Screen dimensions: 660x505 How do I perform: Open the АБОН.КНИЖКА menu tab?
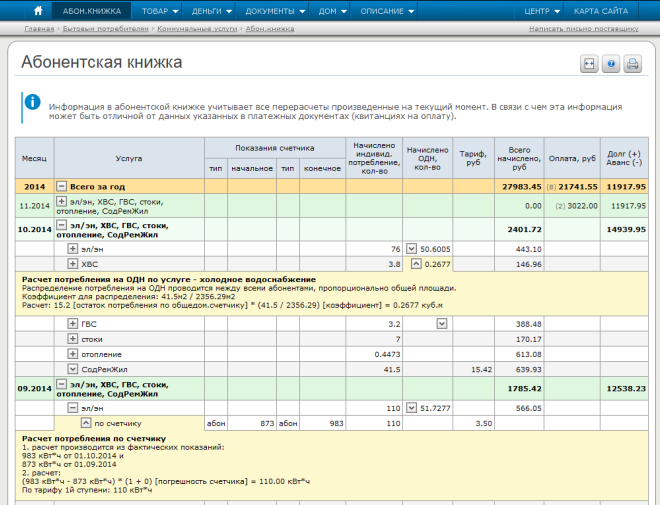point(91,11)
